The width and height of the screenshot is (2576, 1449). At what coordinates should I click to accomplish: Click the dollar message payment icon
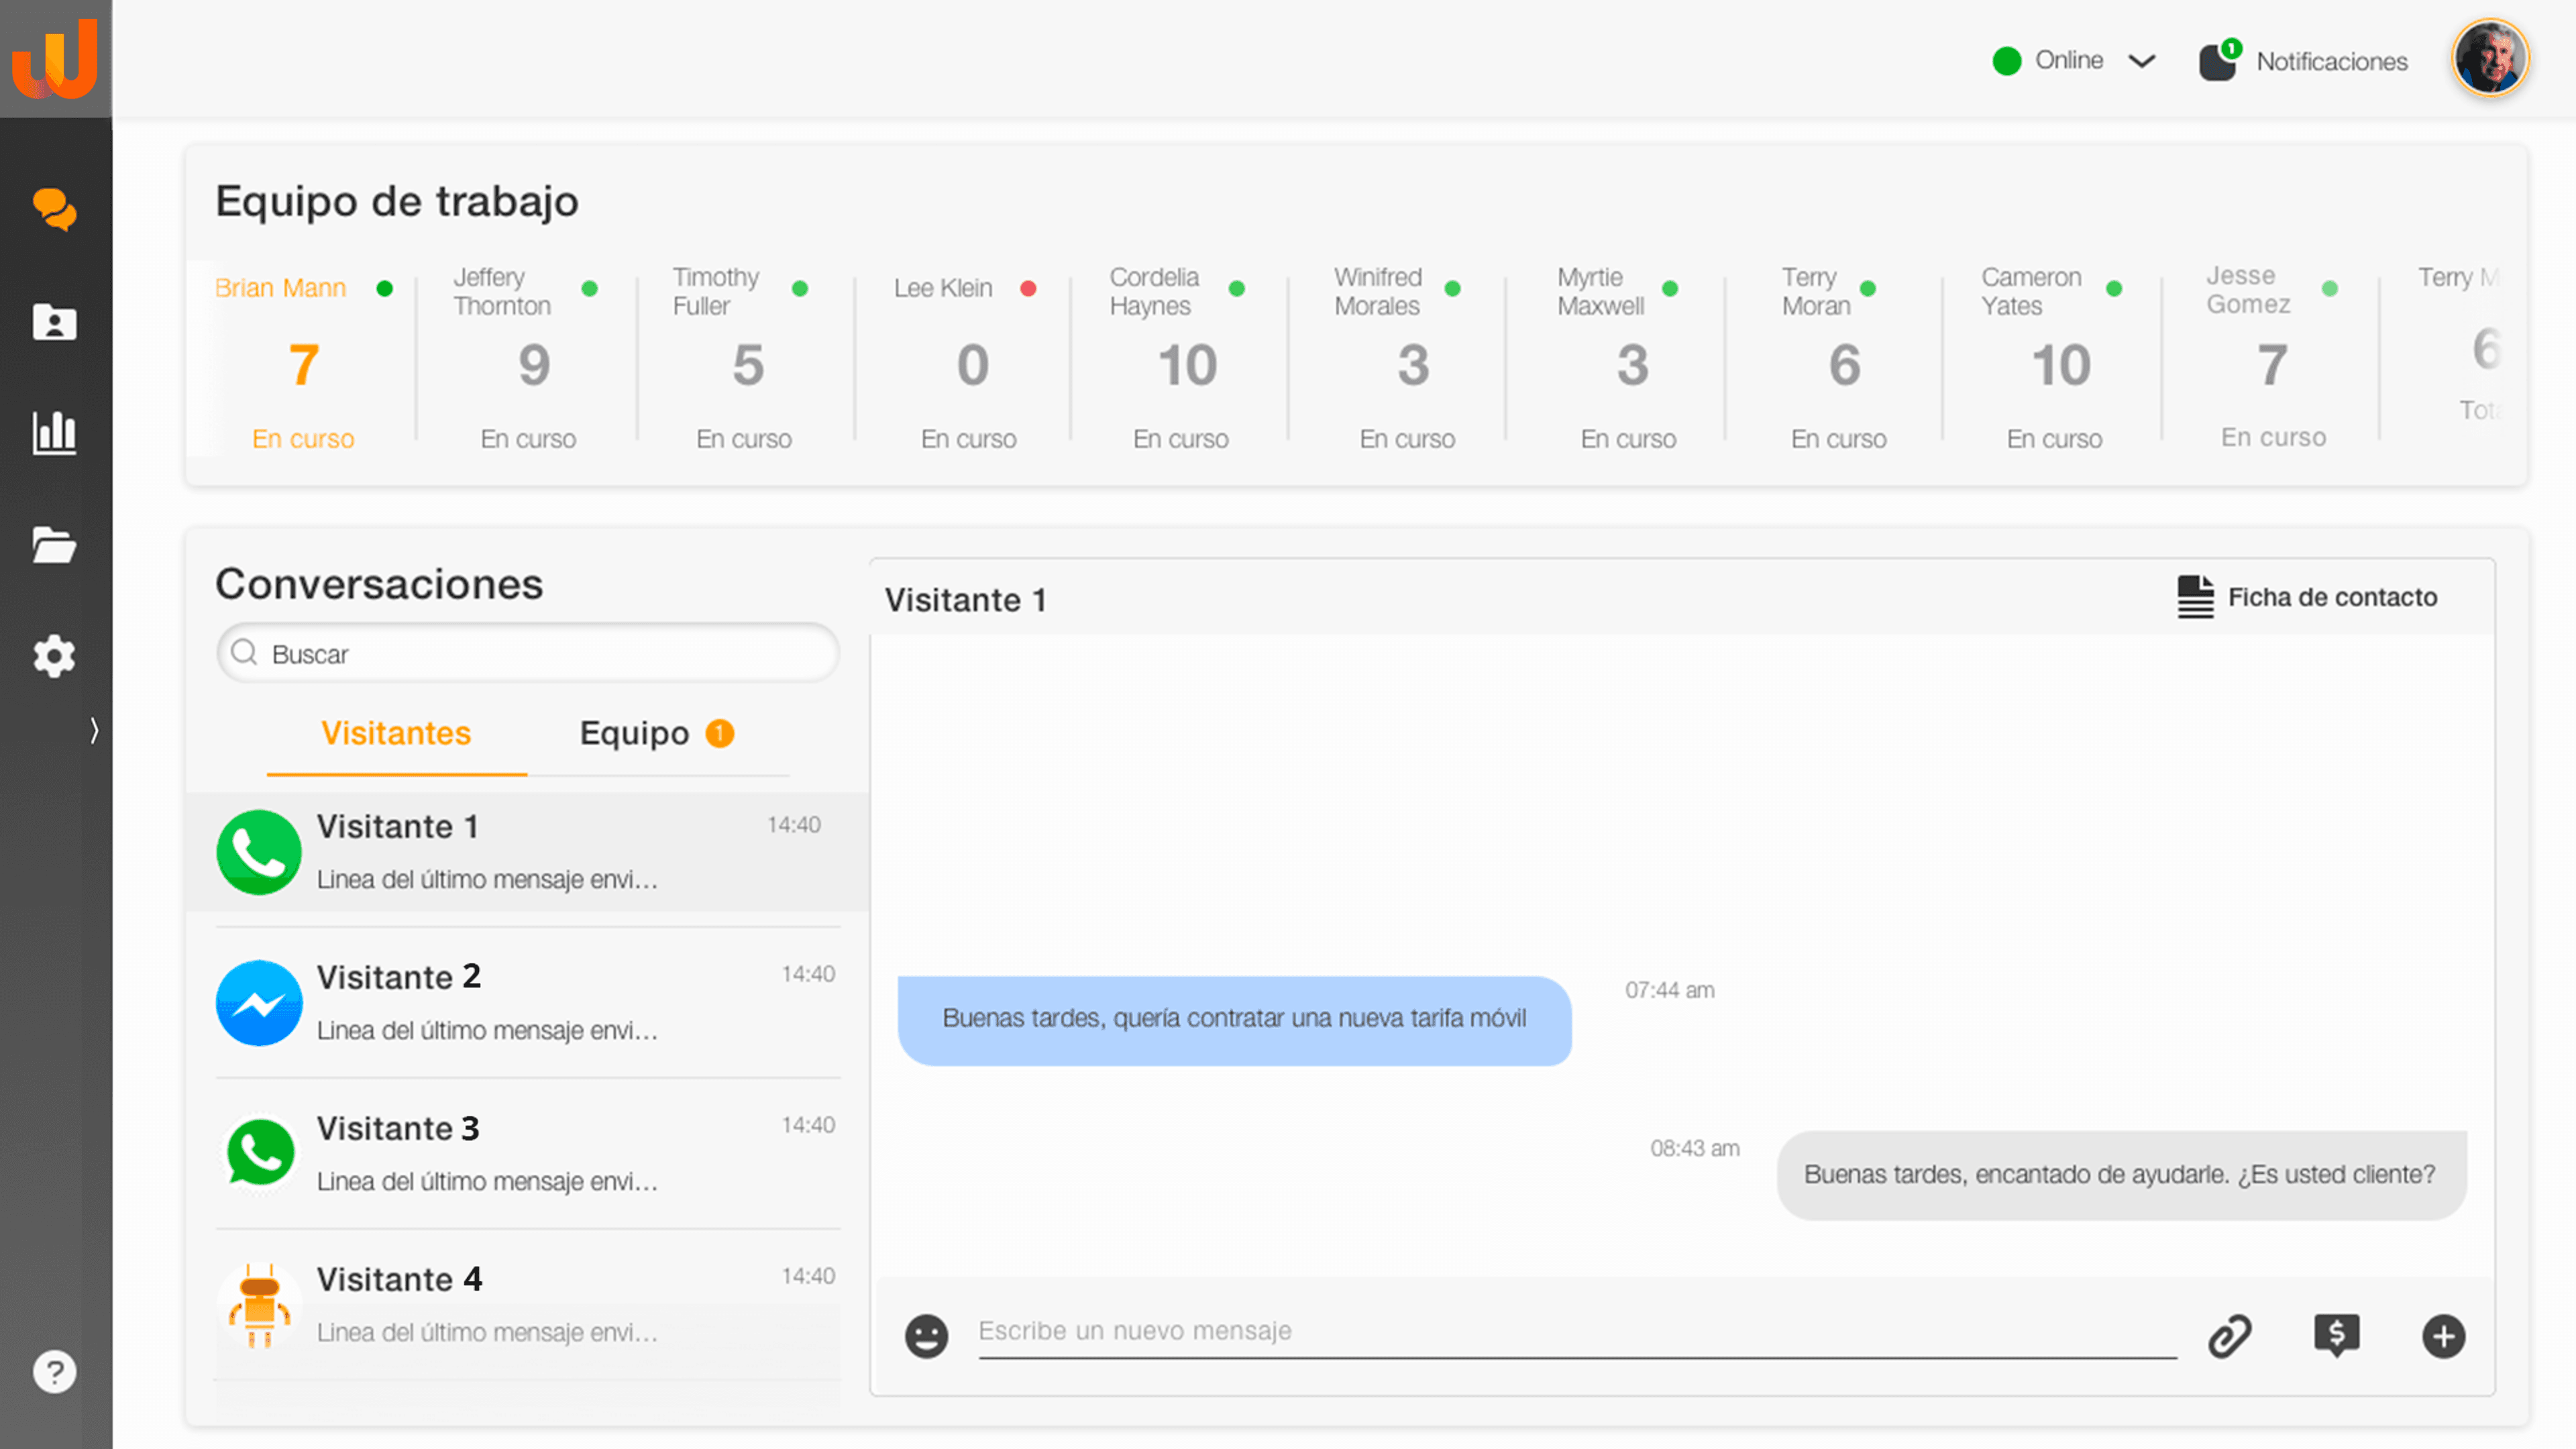pos(2336,1335)
